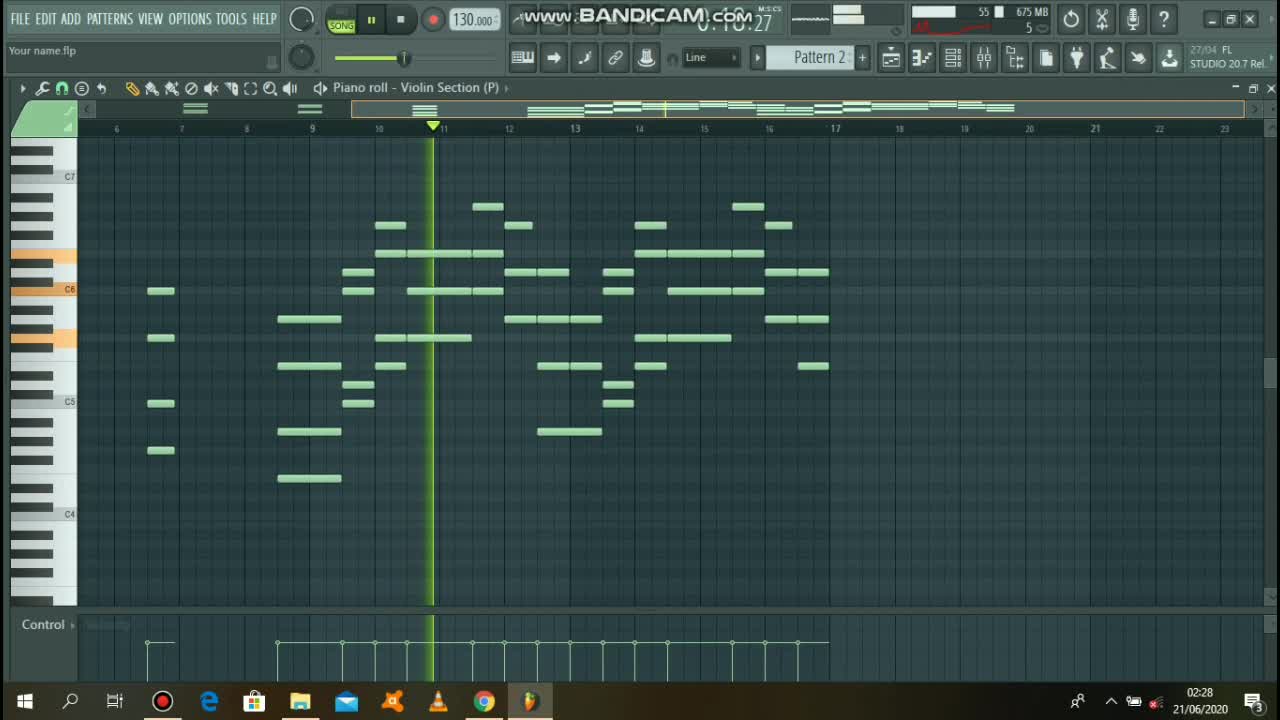The image size is (1280, 720).
Task: Open piano roll options menu arrow
Action: 23,88
